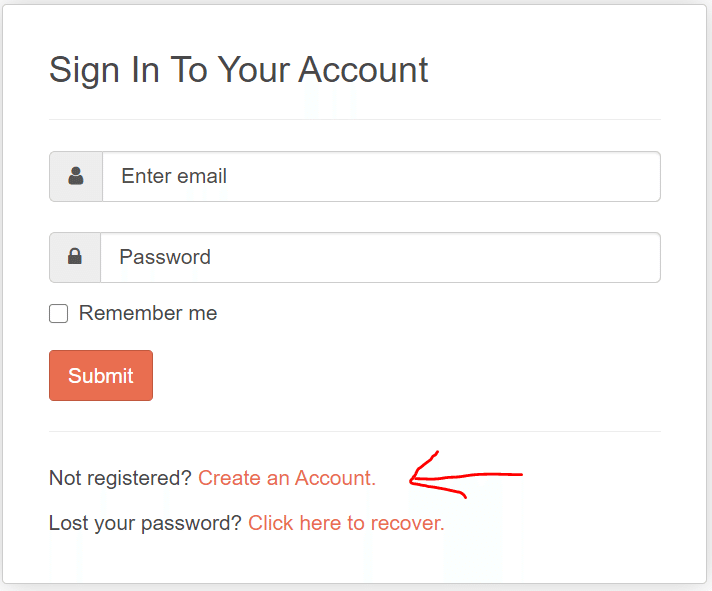Click the red hand-drawn arrow annotation
The image size is (712, 591).
pyautogui.click(x=465, y=476)
